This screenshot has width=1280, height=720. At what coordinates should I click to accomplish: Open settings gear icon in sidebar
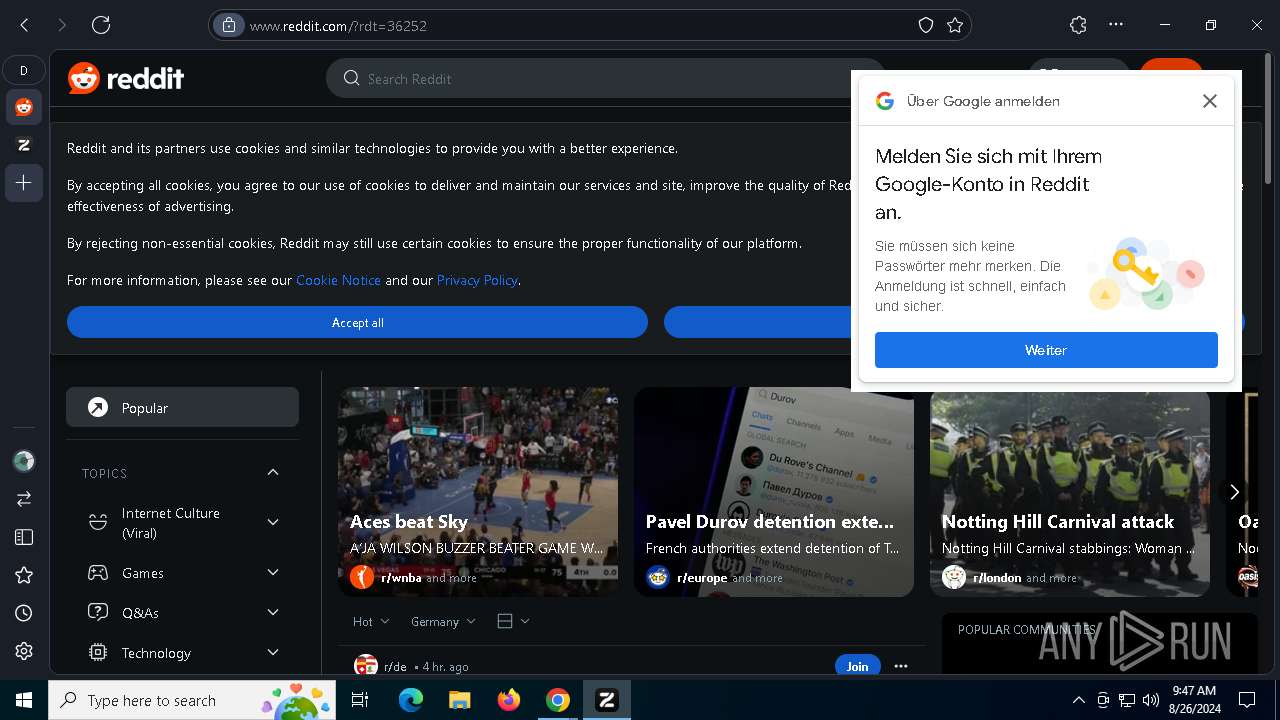(24, 651)
